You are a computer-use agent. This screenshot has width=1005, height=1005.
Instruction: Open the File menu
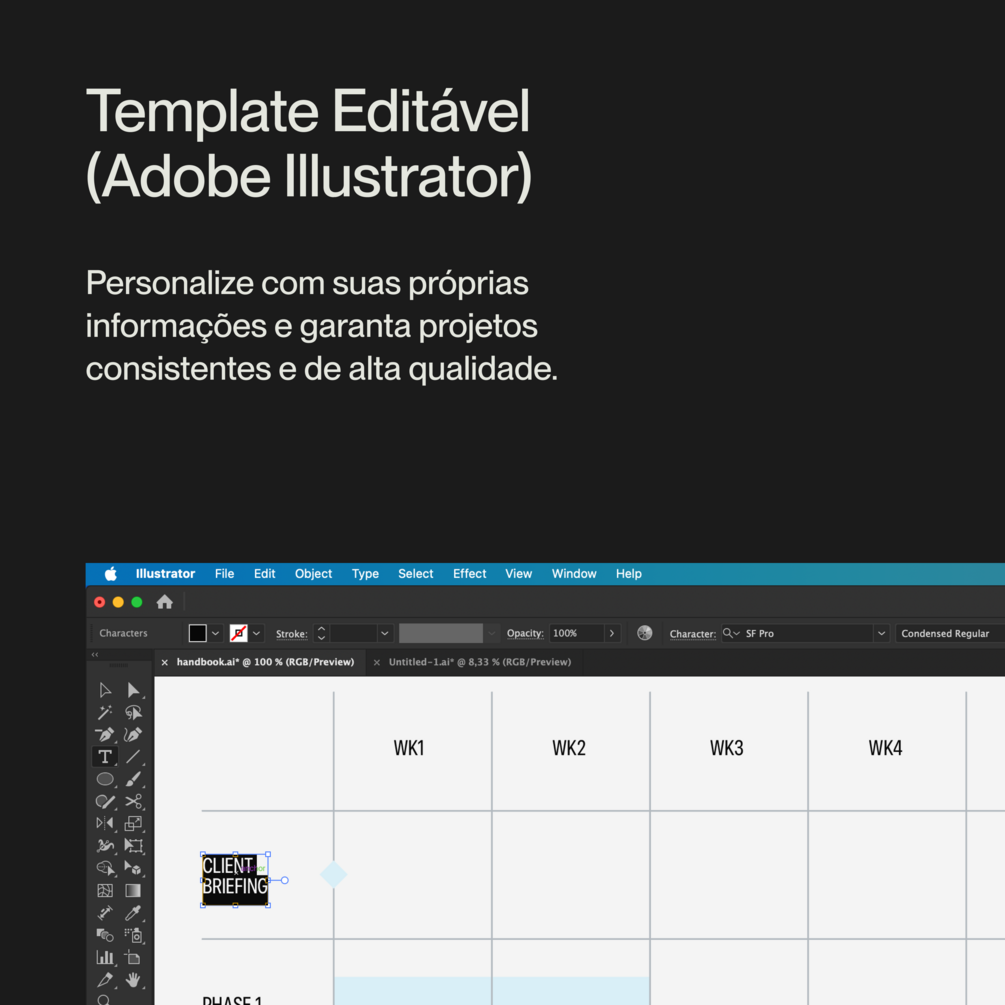224,574
